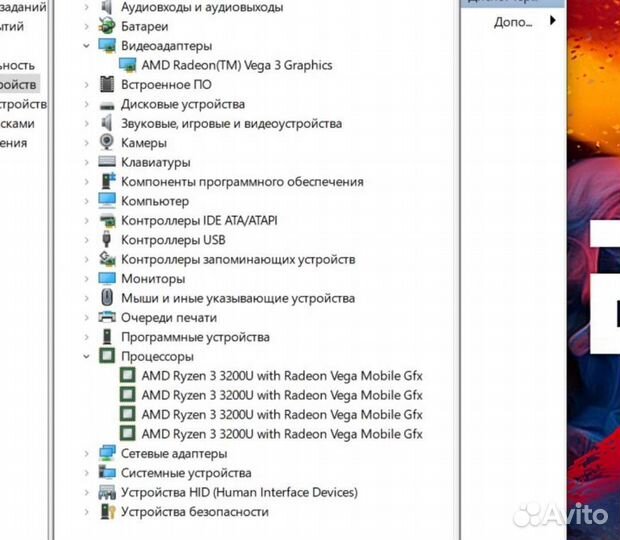Image resolution: width=620 pixels, height=540 pixels.
Task: Select Системные устройства label
Action: click(186, 473)
